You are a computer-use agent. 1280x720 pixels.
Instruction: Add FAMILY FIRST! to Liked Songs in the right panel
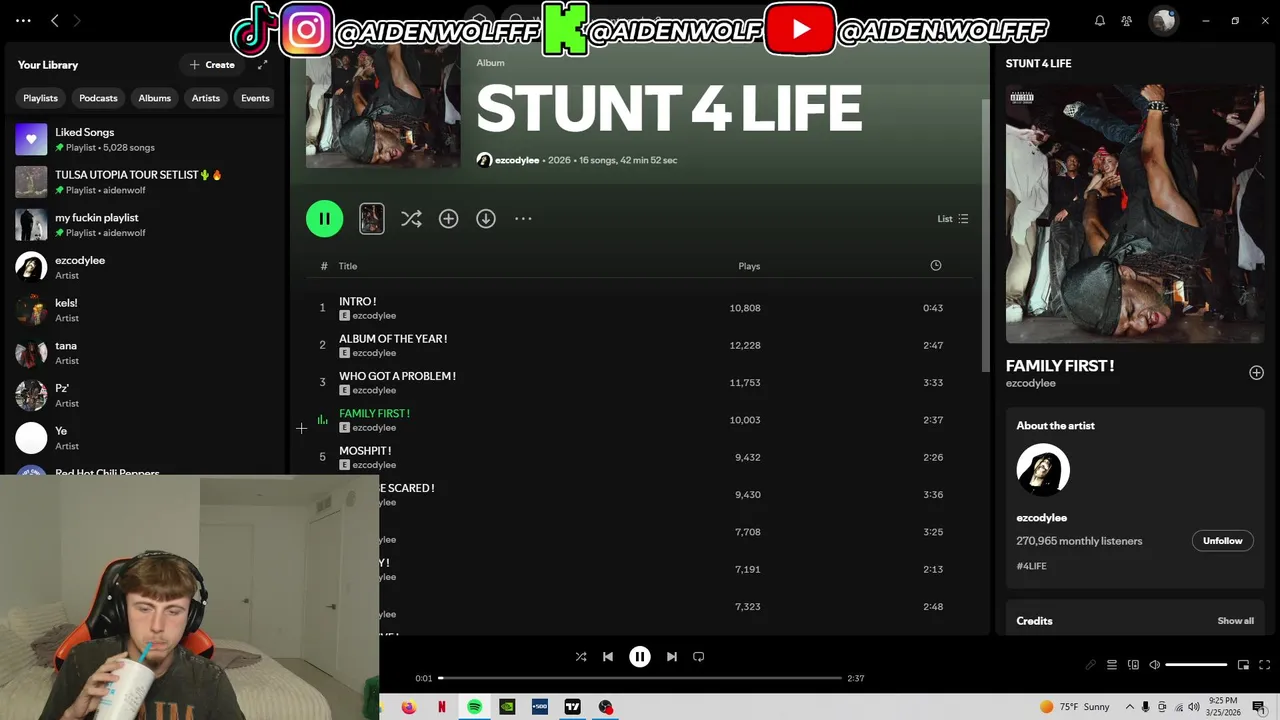pos(1256,372)
